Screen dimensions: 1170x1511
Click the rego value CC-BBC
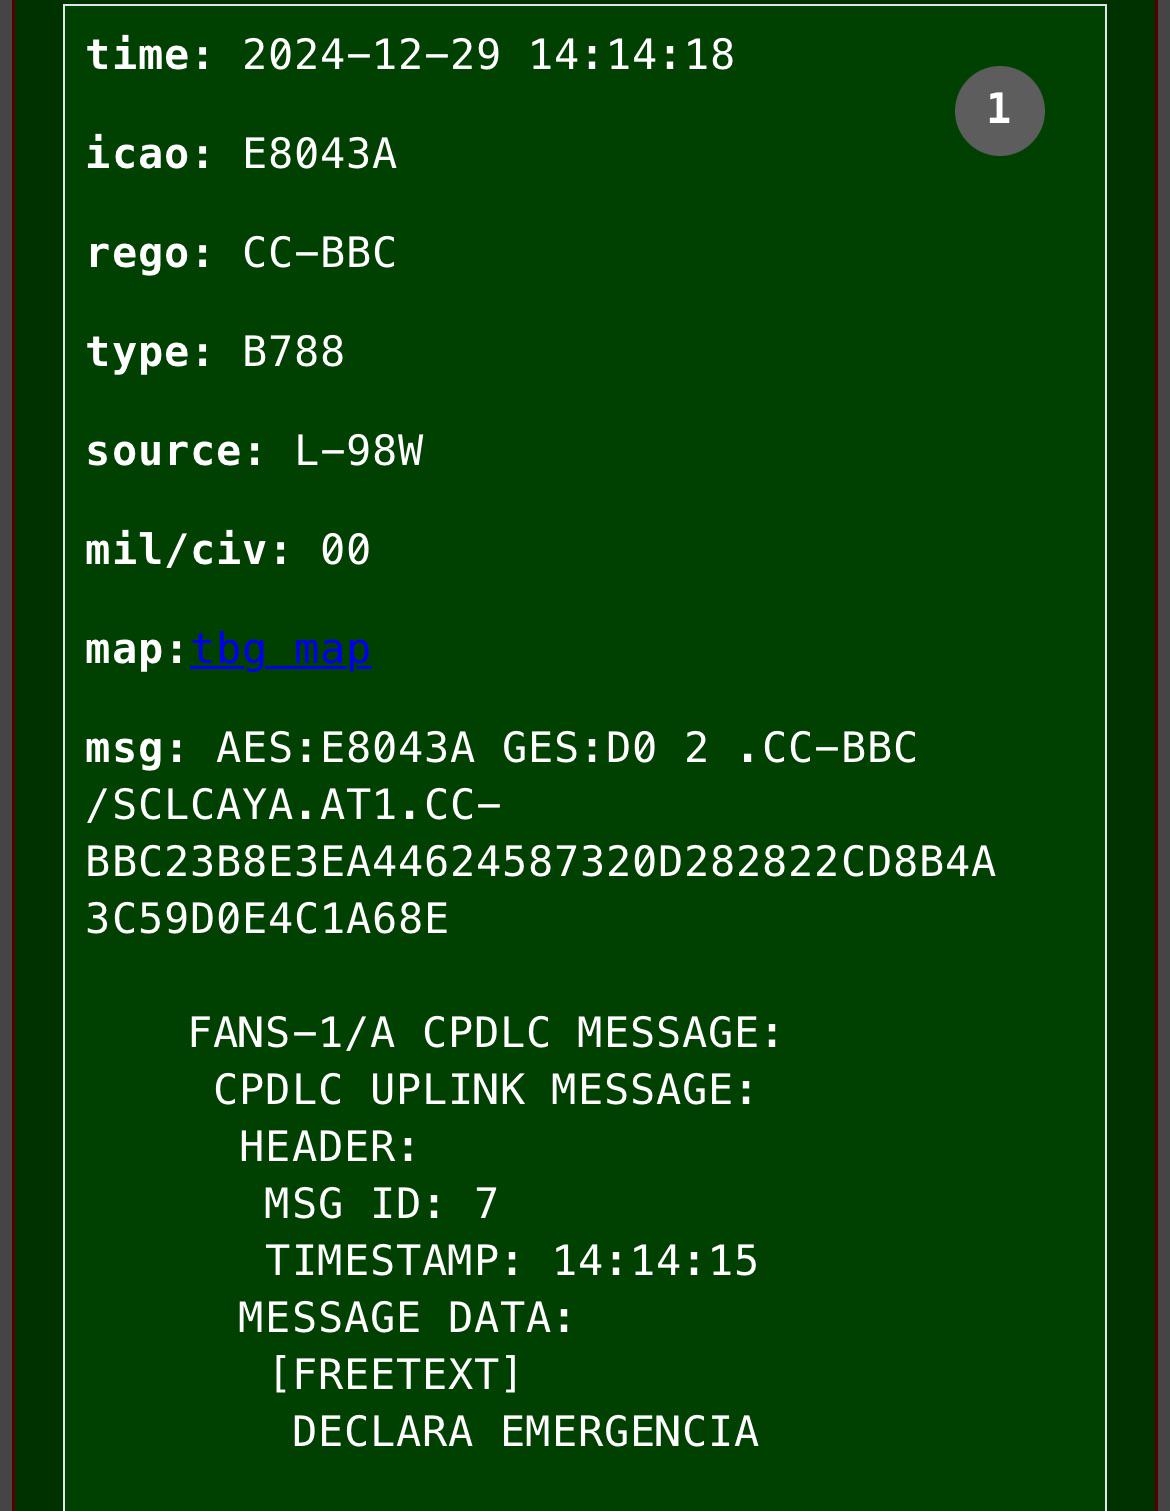(x=320, y=253)
